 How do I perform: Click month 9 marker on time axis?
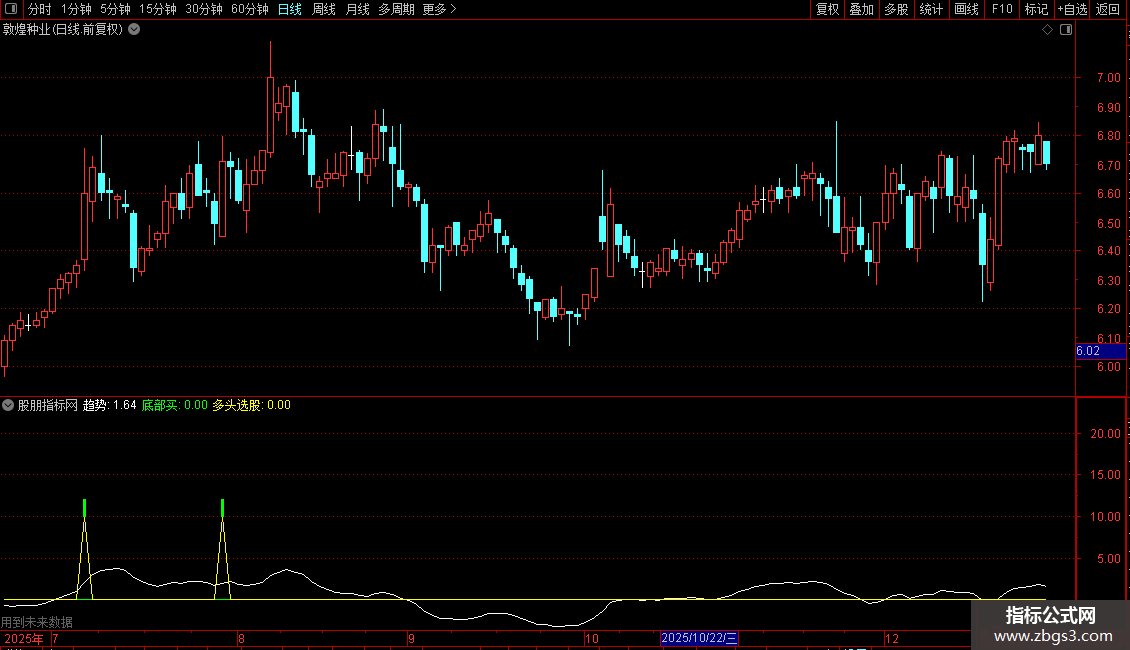[411, 638]
